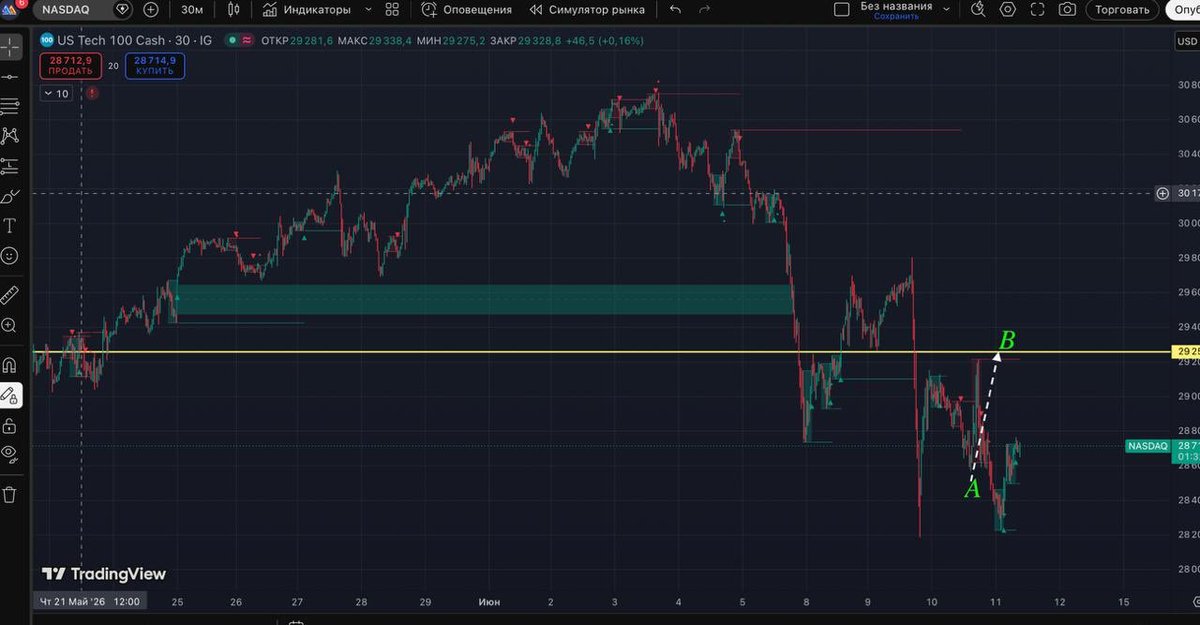Enter fullscreen mode
The width and height of the screenshot is (1200, 625).
click(x=1038, y=9)
